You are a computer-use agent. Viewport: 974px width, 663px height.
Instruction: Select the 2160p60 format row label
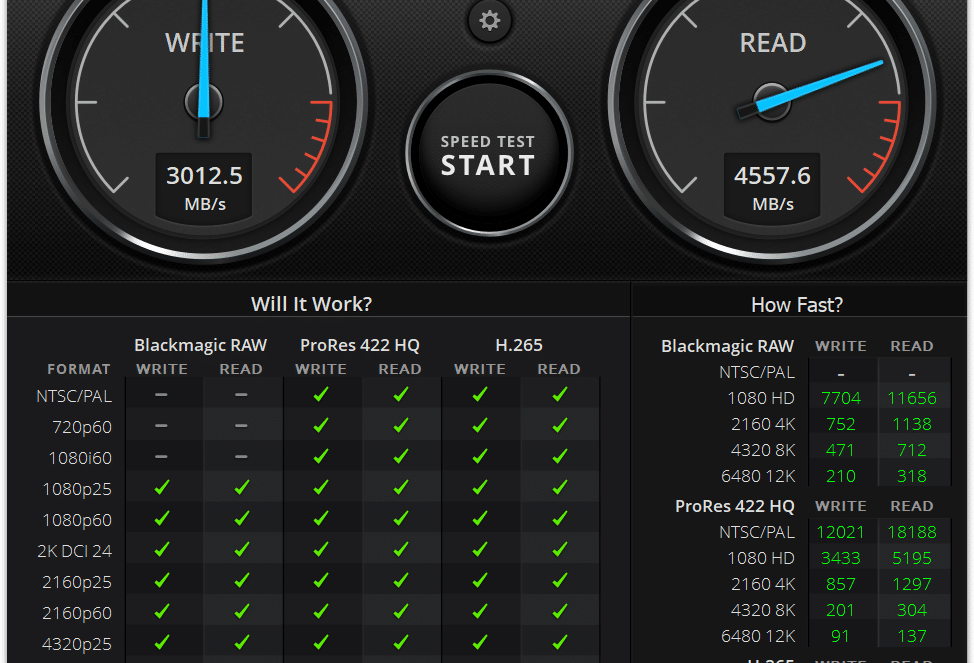[77, 613]
